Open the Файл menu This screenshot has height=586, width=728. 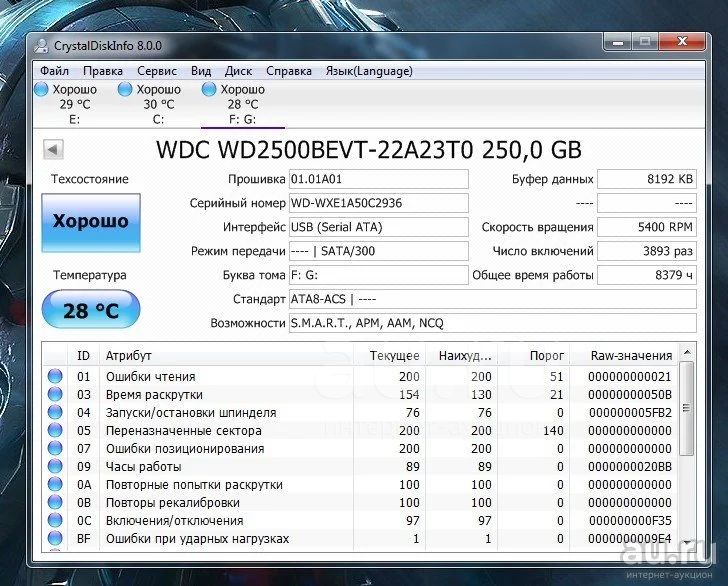[x=54, y=71]
